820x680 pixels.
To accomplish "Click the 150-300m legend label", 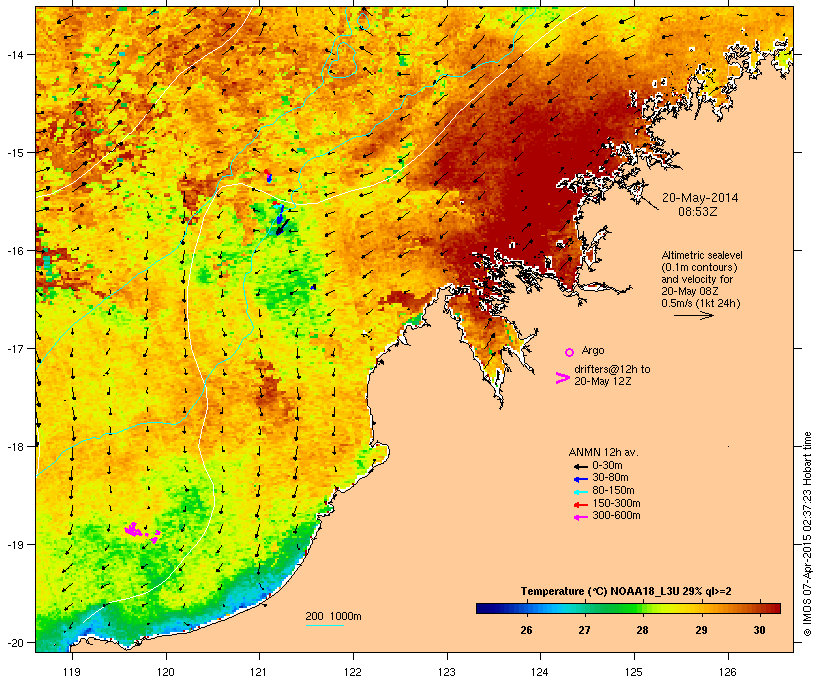I will pyautogui.click(x=616, y=503).
